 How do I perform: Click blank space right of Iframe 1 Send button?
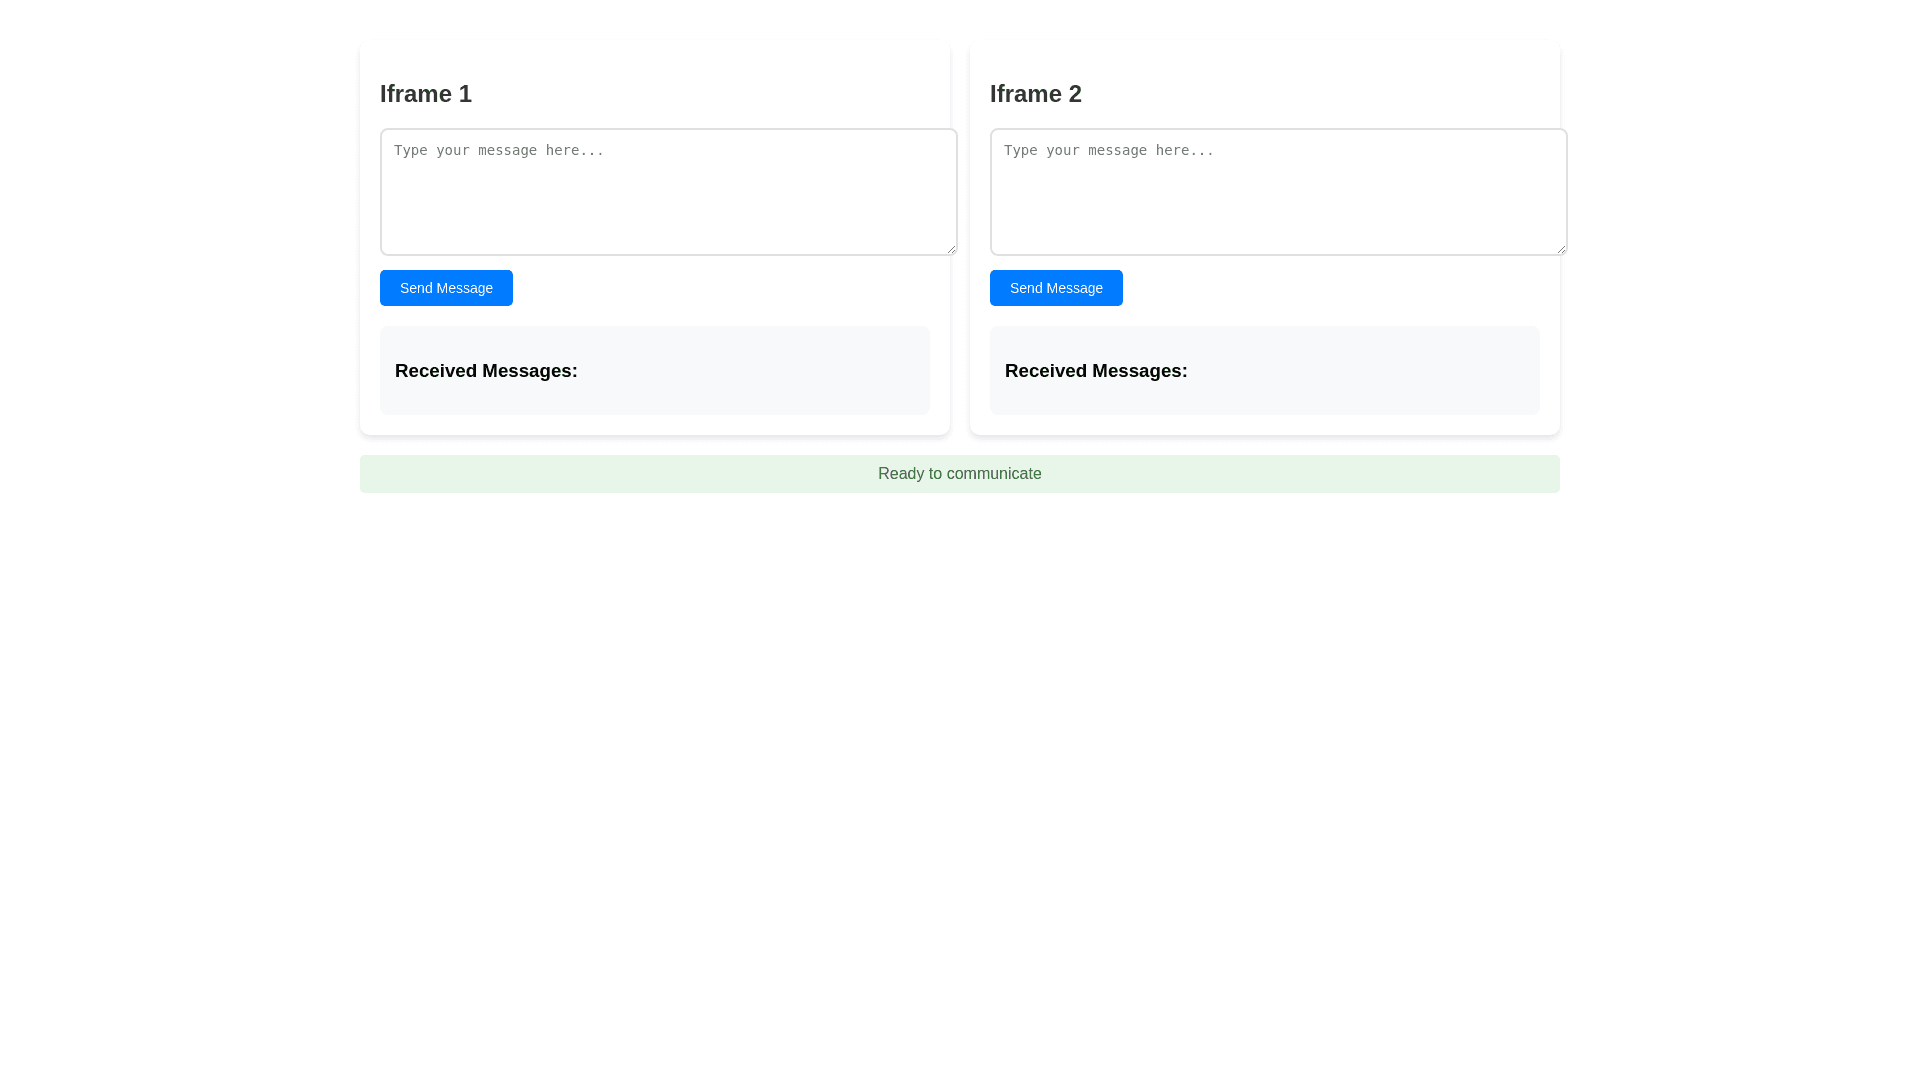[x=720, y=288]
